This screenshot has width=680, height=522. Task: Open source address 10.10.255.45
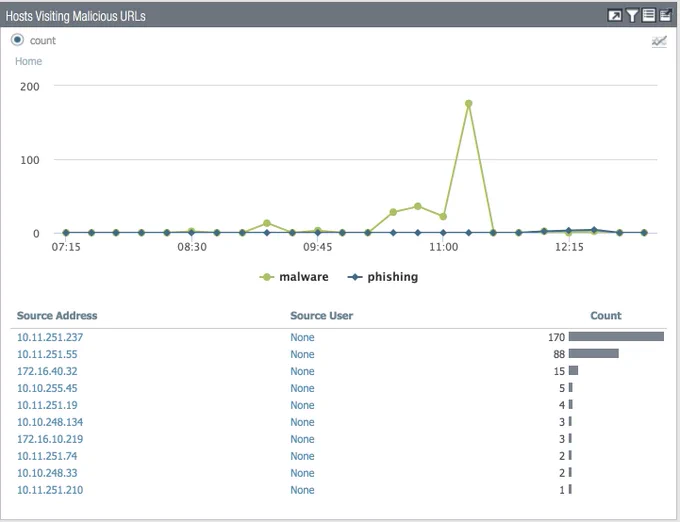(x=47, y=388)
